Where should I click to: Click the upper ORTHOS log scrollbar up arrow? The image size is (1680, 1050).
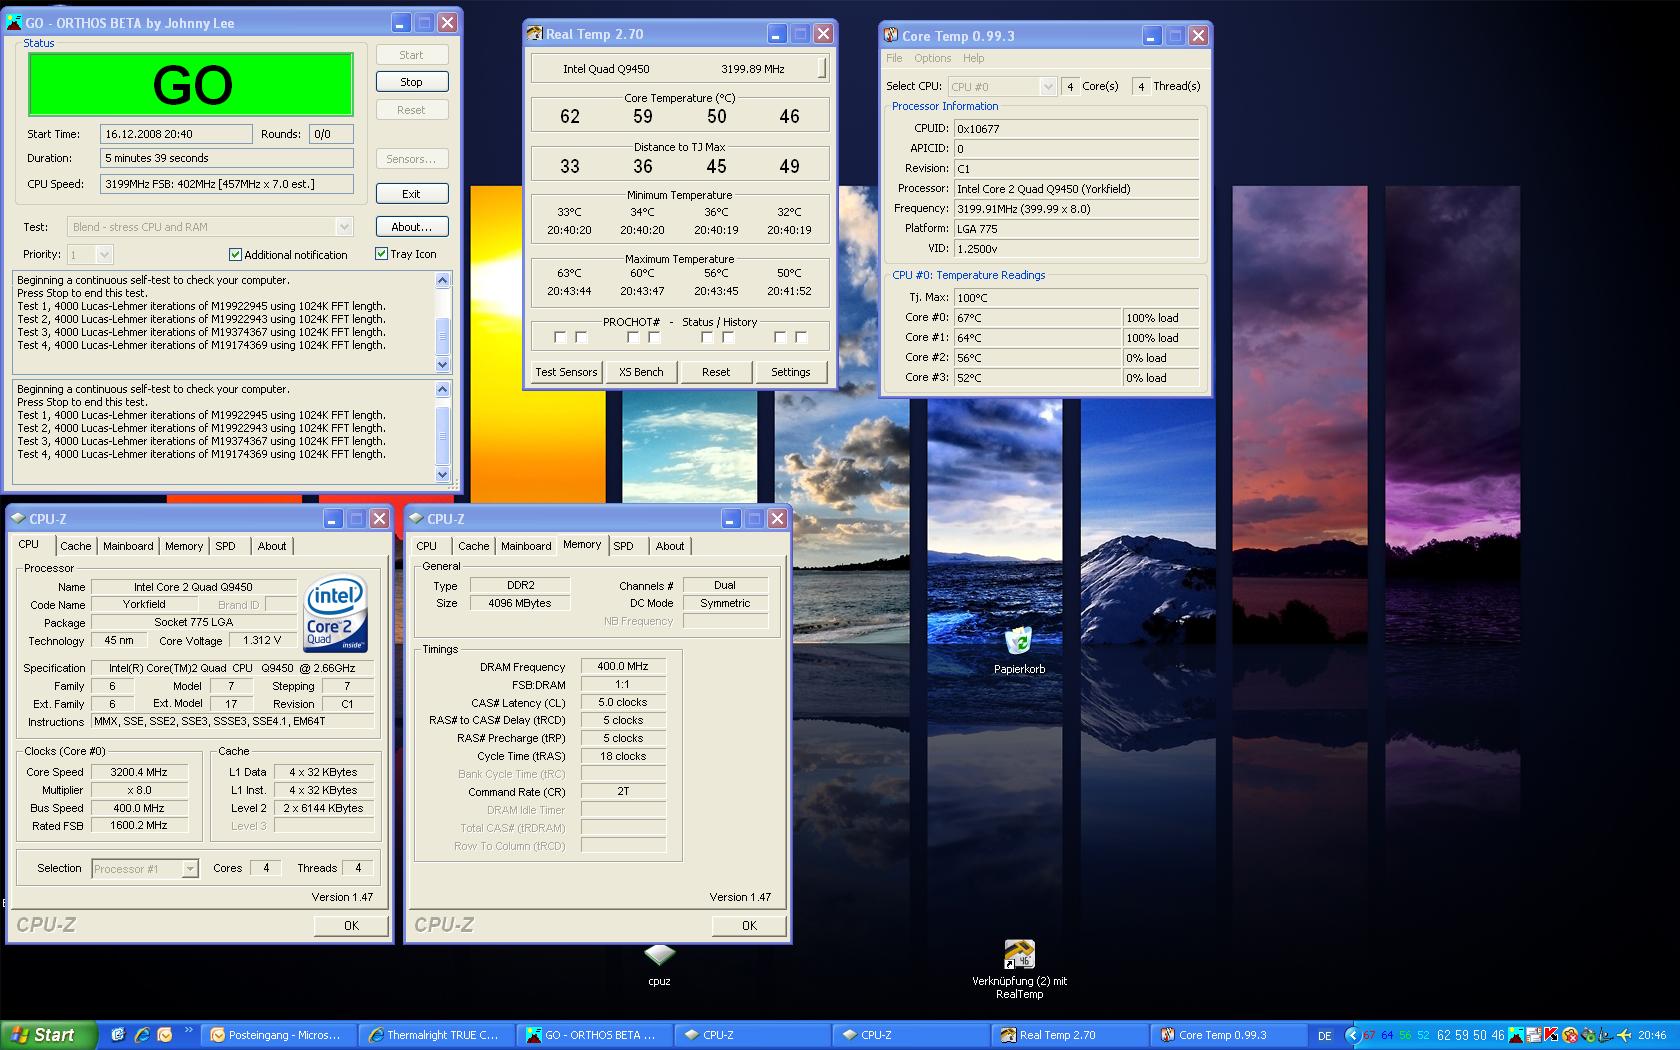[x=443, y=280]
